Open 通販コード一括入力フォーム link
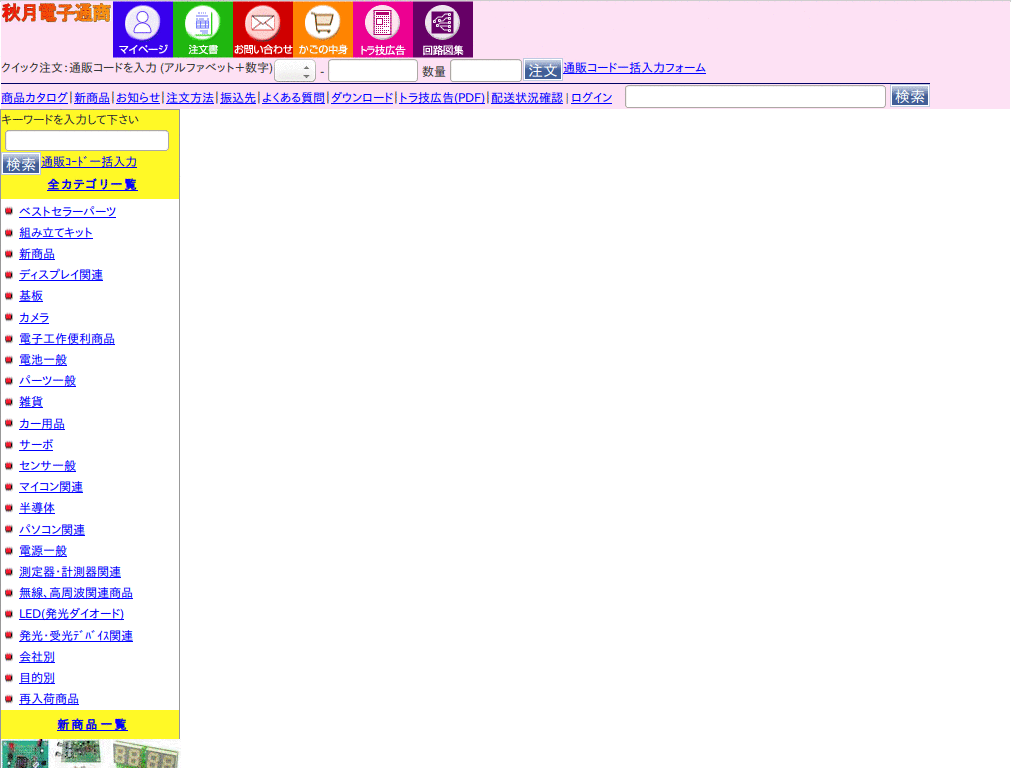The image size is (1024, 768). pyautogui.click(x=634, y=68)
